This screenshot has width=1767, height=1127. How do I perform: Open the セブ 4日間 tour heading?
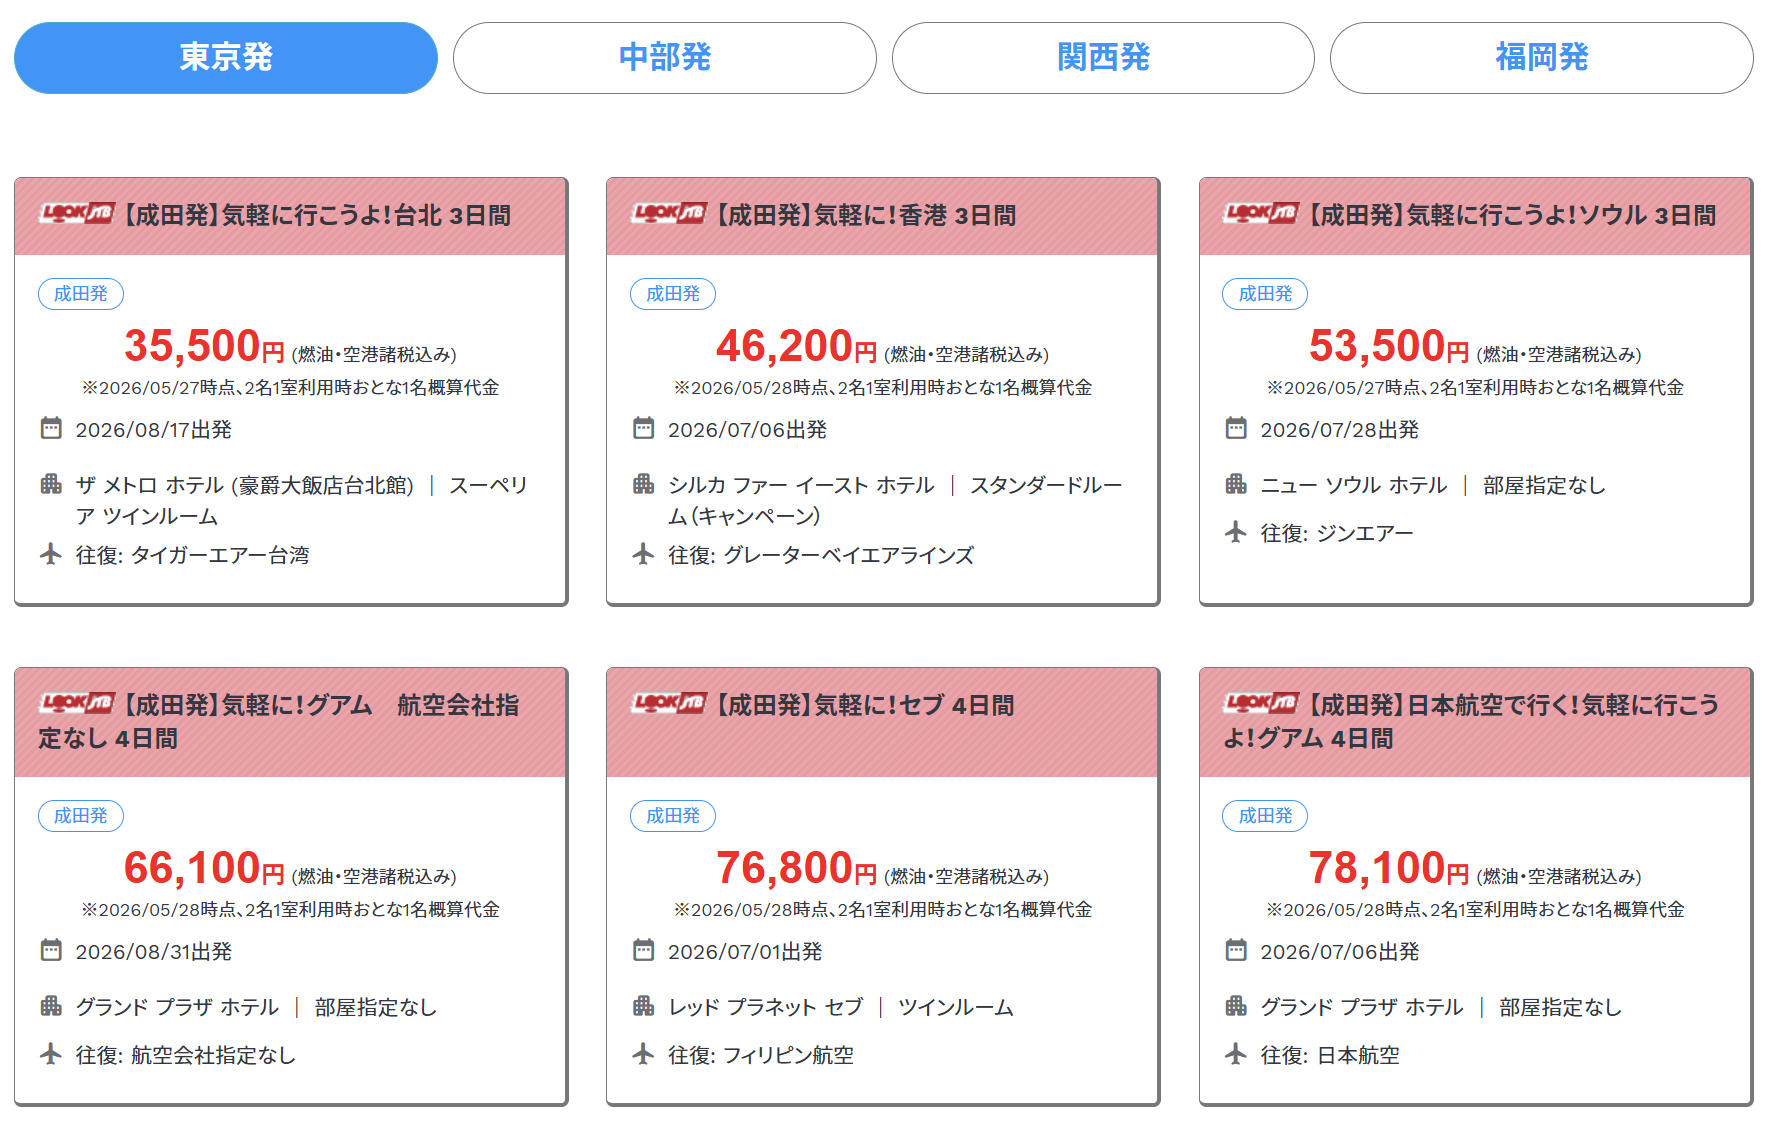(864, 705)
